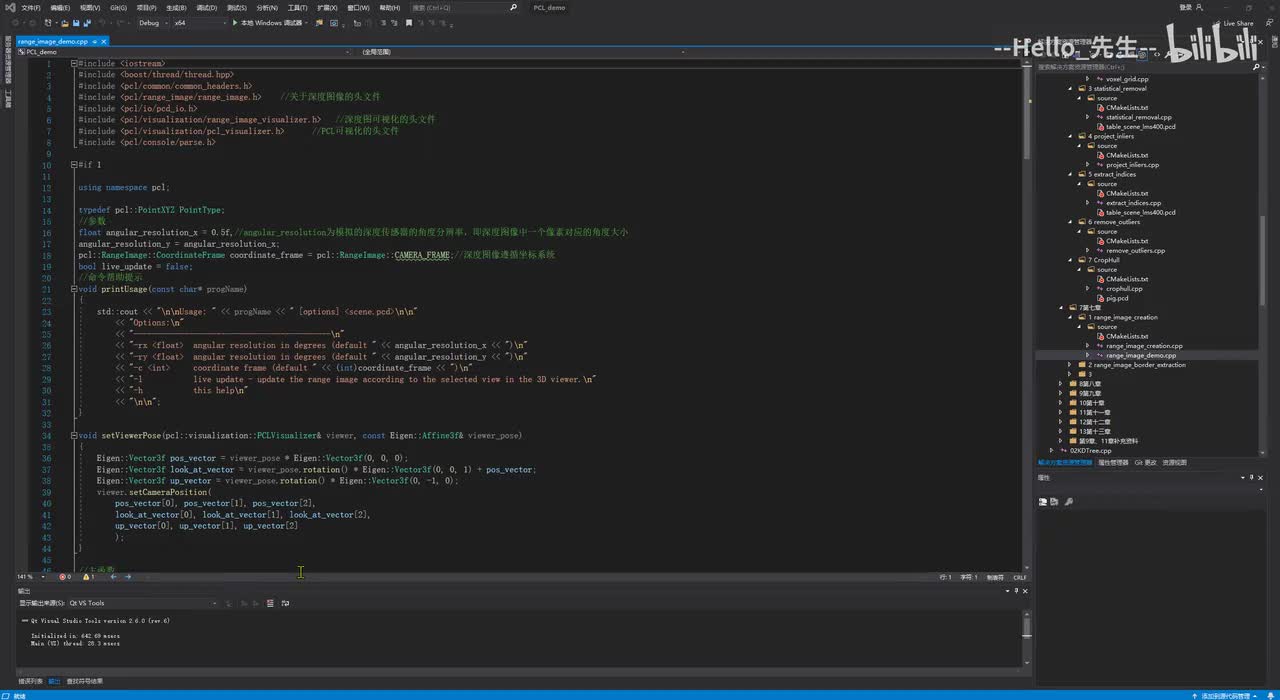The height and width of the screenshot is (700, 1280).
Task: Collapse the setViewerPose function code fold
Action: coord(74,436)
